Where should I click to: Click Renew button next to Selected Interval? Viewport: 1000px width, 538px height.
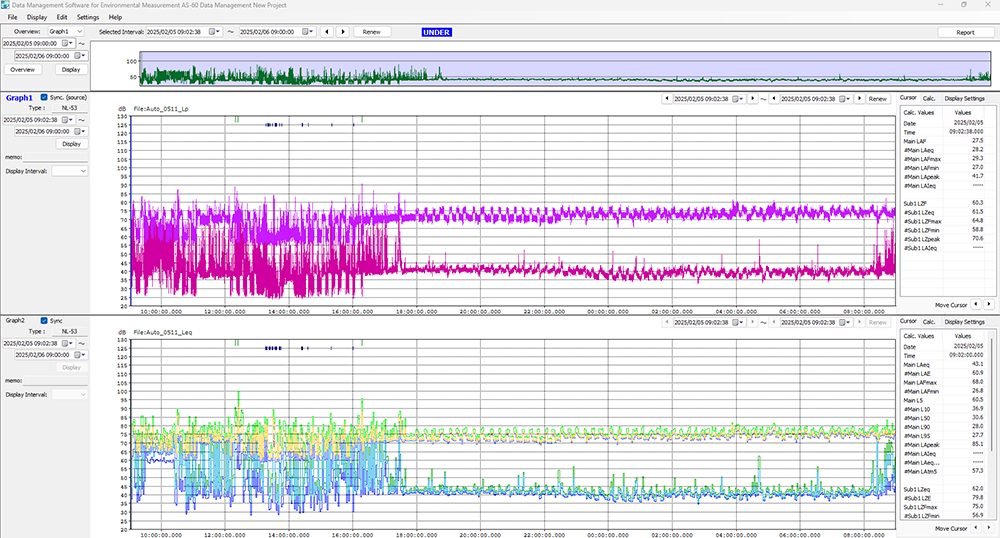point(372,32)
